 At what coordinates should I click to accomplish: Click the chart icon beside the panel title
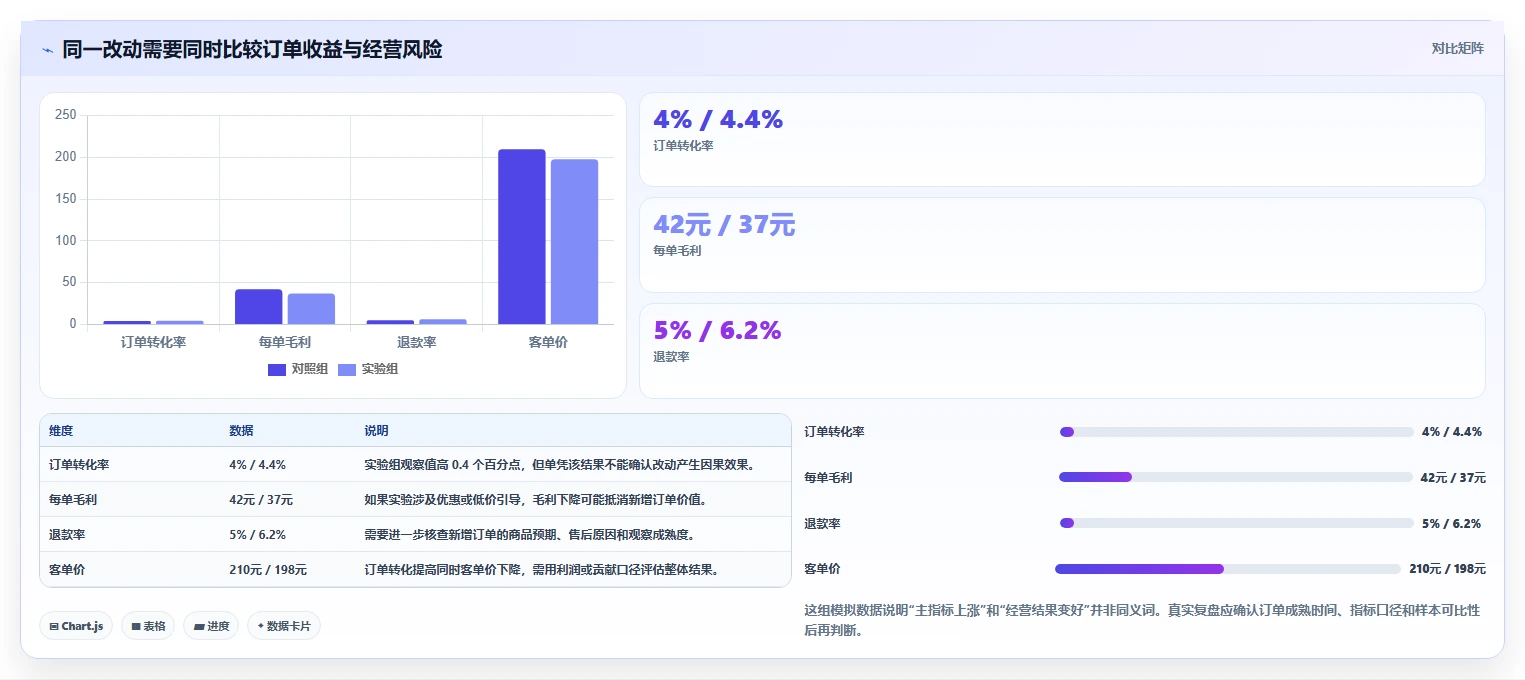[x=47, y=49]
